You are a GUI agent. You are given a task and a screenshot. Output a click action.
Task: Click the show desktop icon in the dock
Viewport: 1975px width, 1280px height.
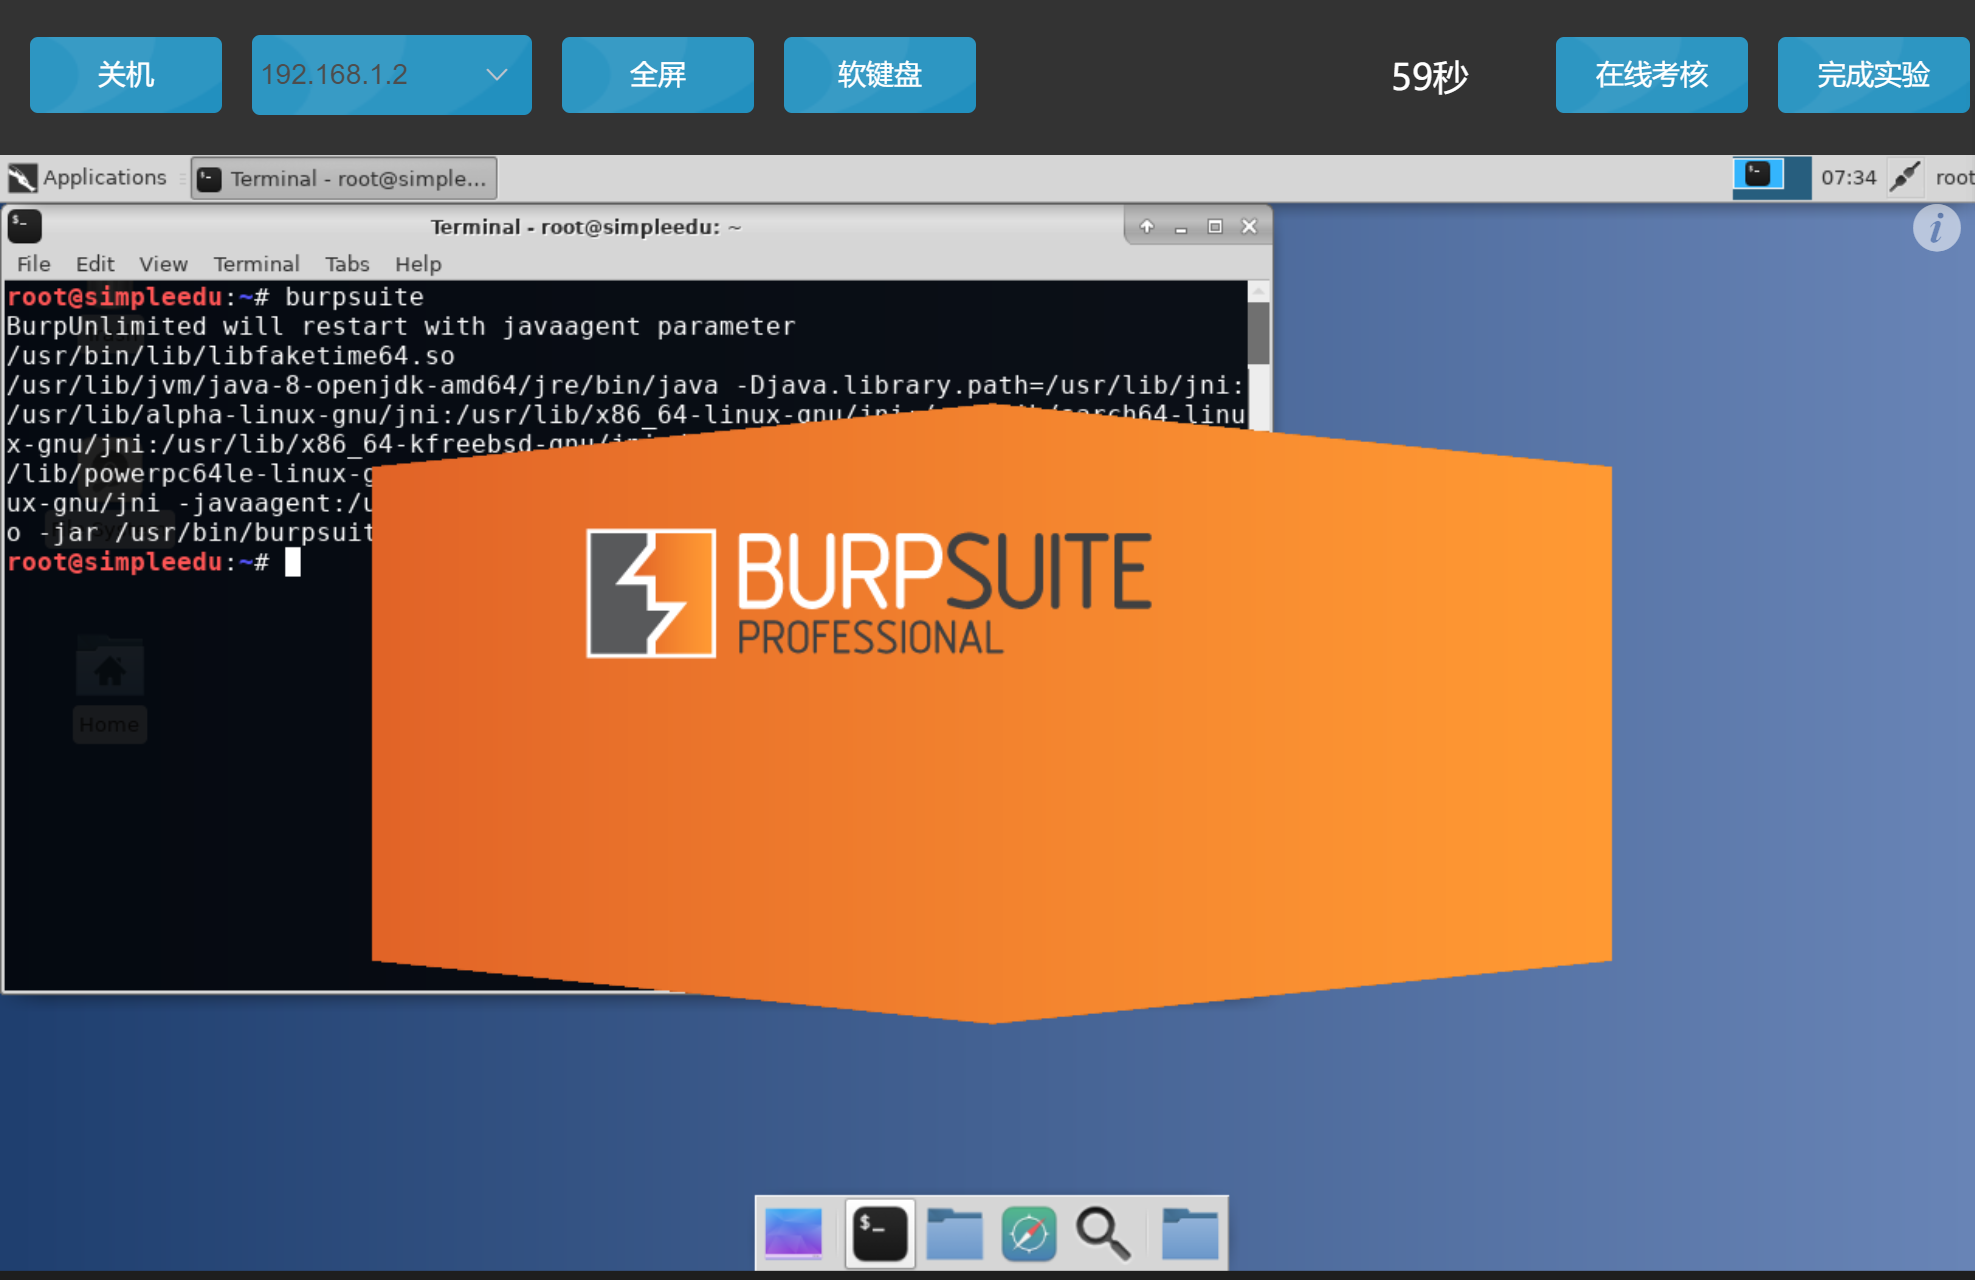[793, 1232]
